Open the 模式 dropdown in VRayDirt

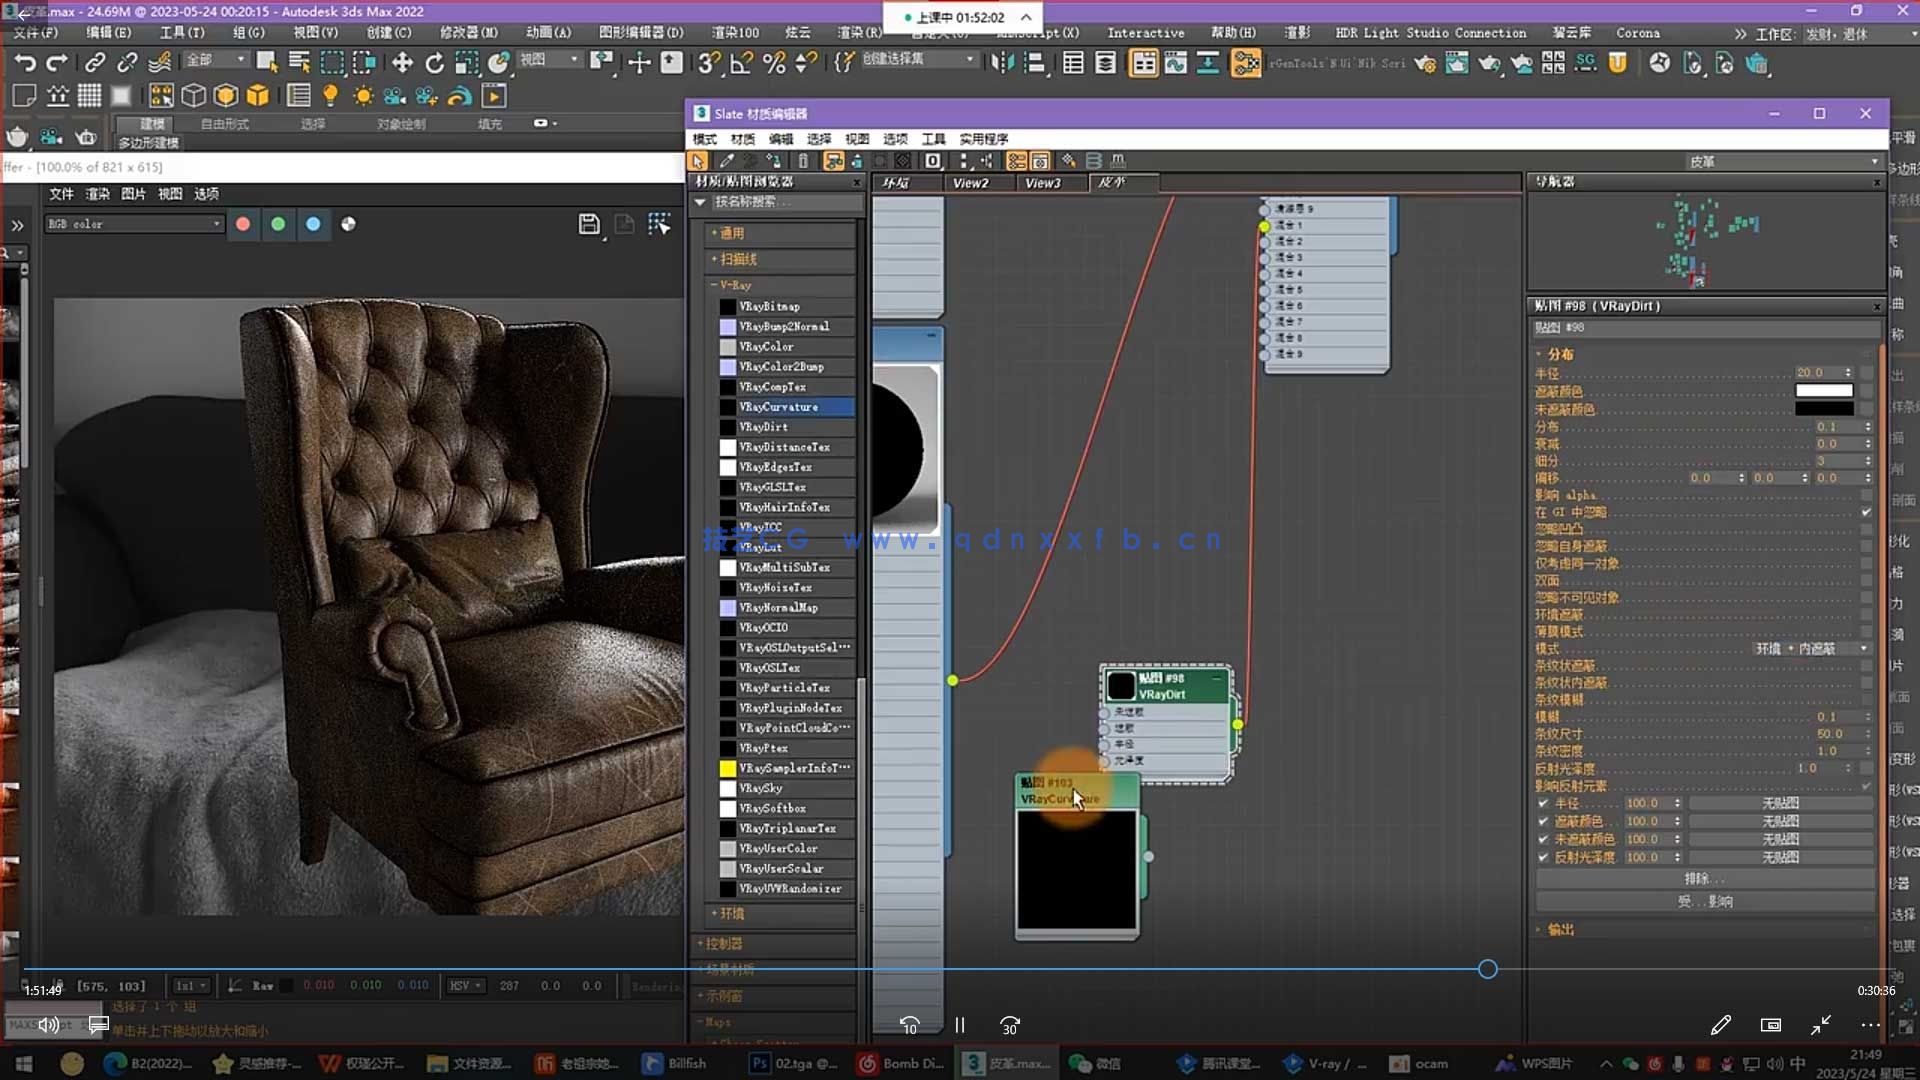pyautogui.click(x=1812, y=648)
